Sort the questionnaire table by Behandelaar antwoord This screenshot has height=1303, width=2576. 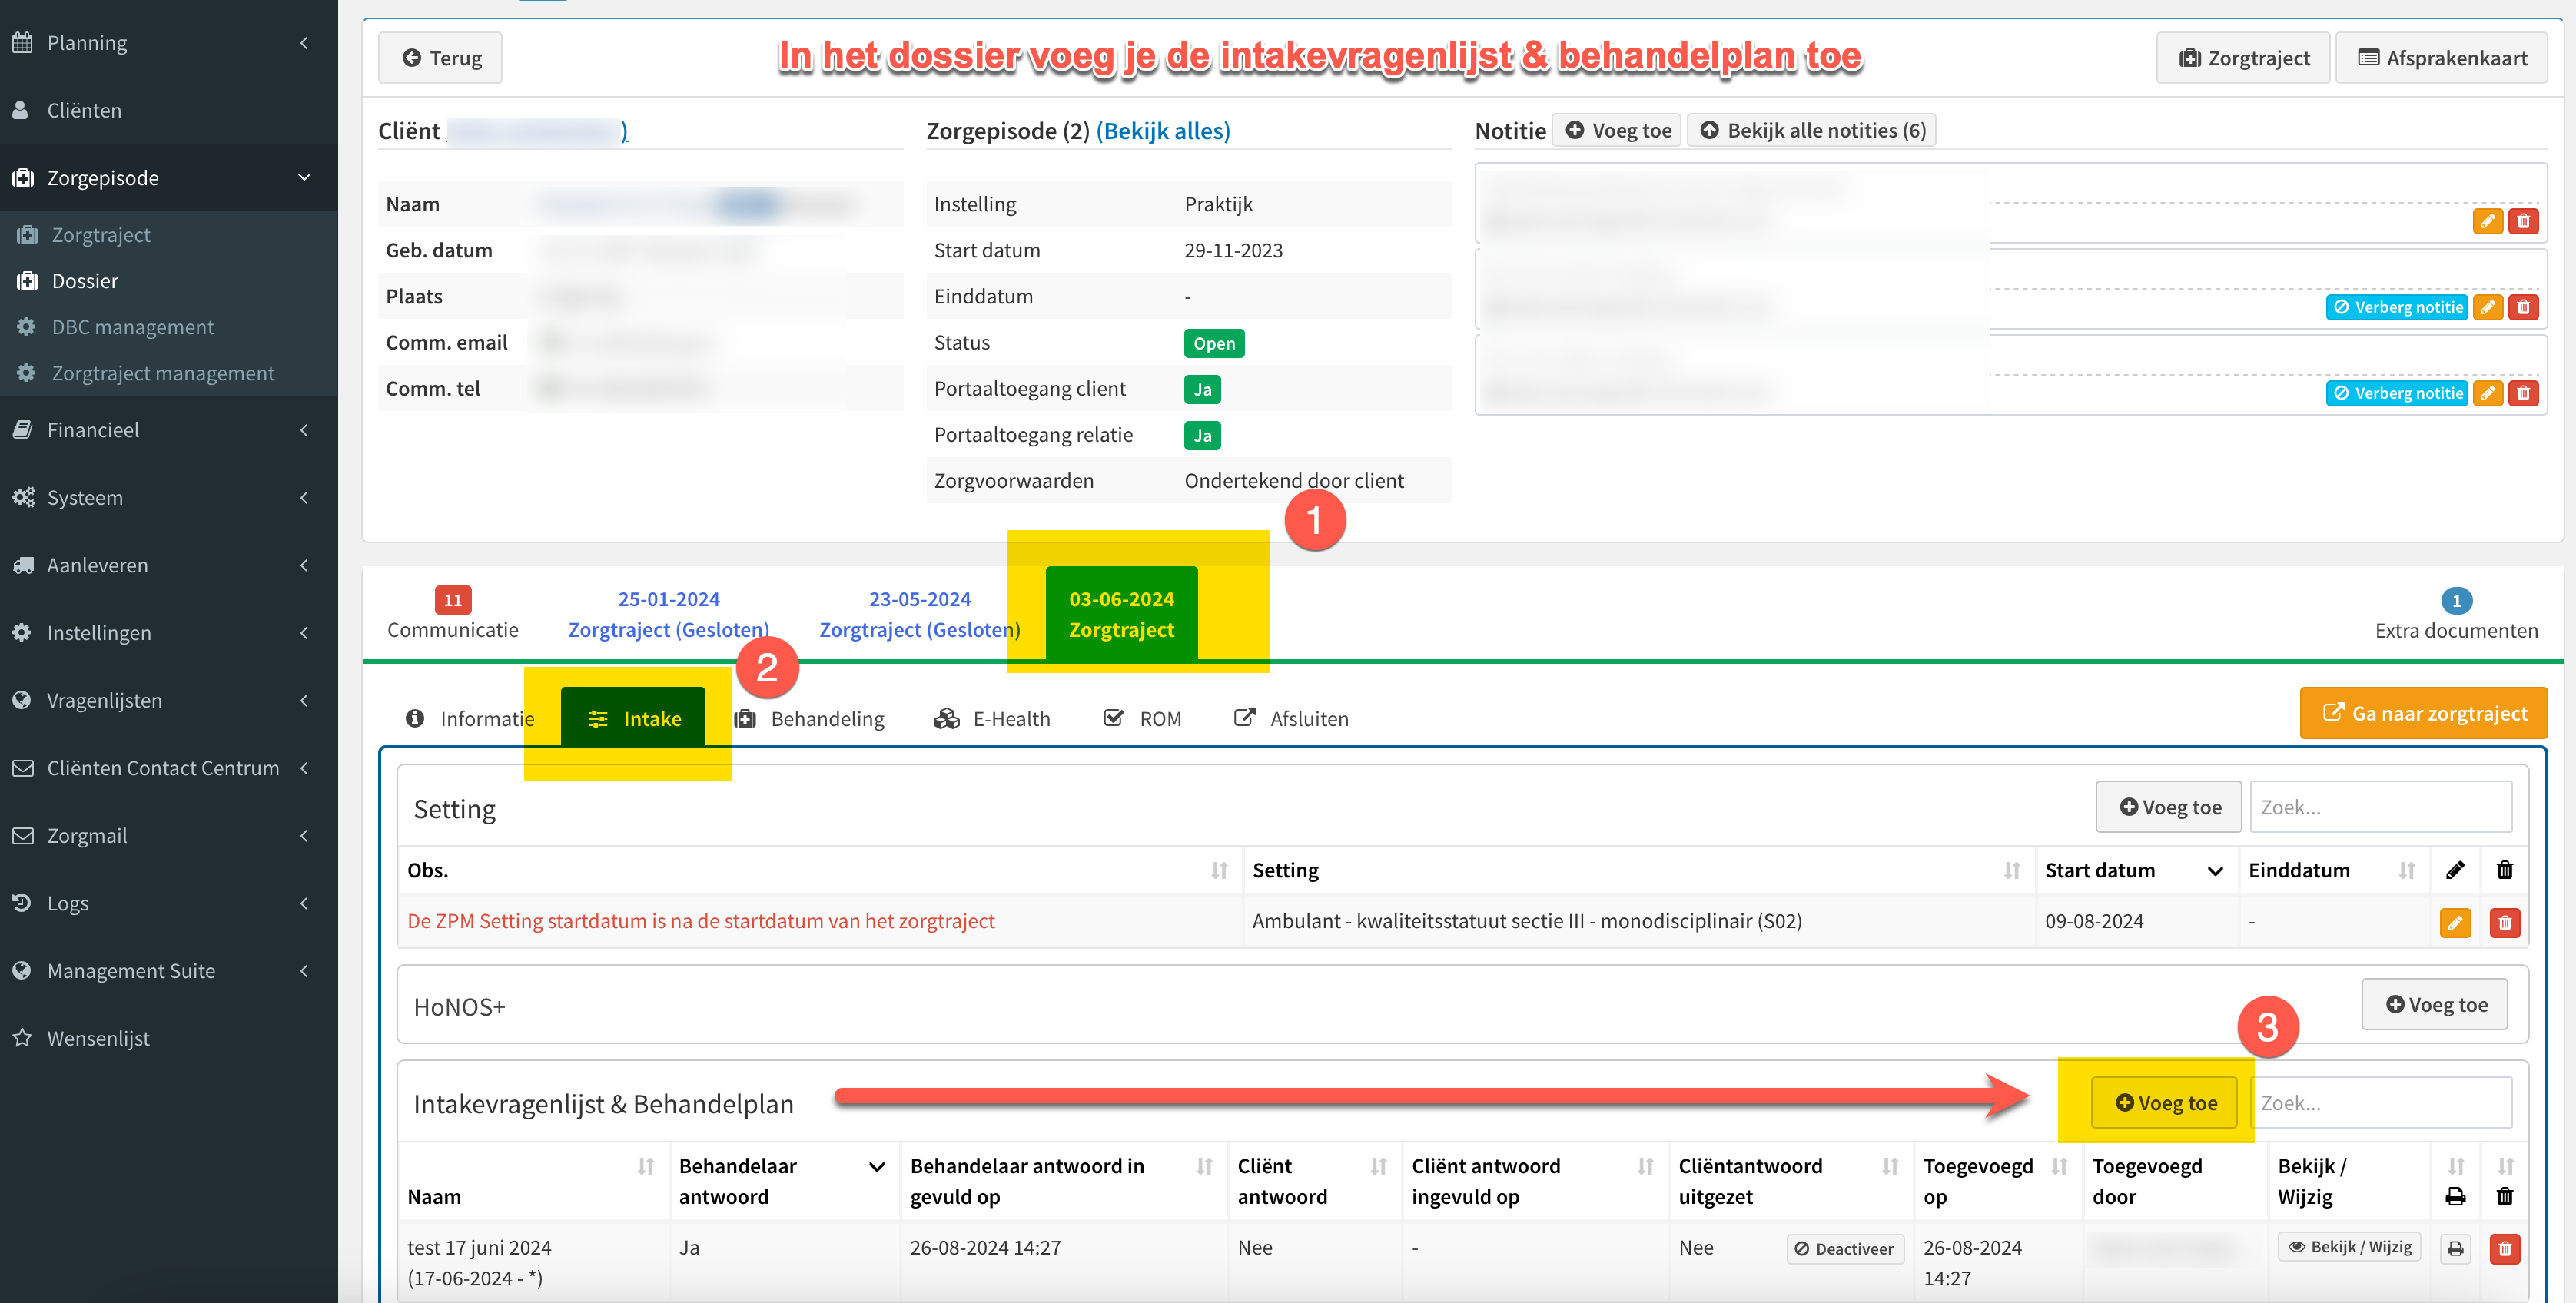click(783, 1181)
